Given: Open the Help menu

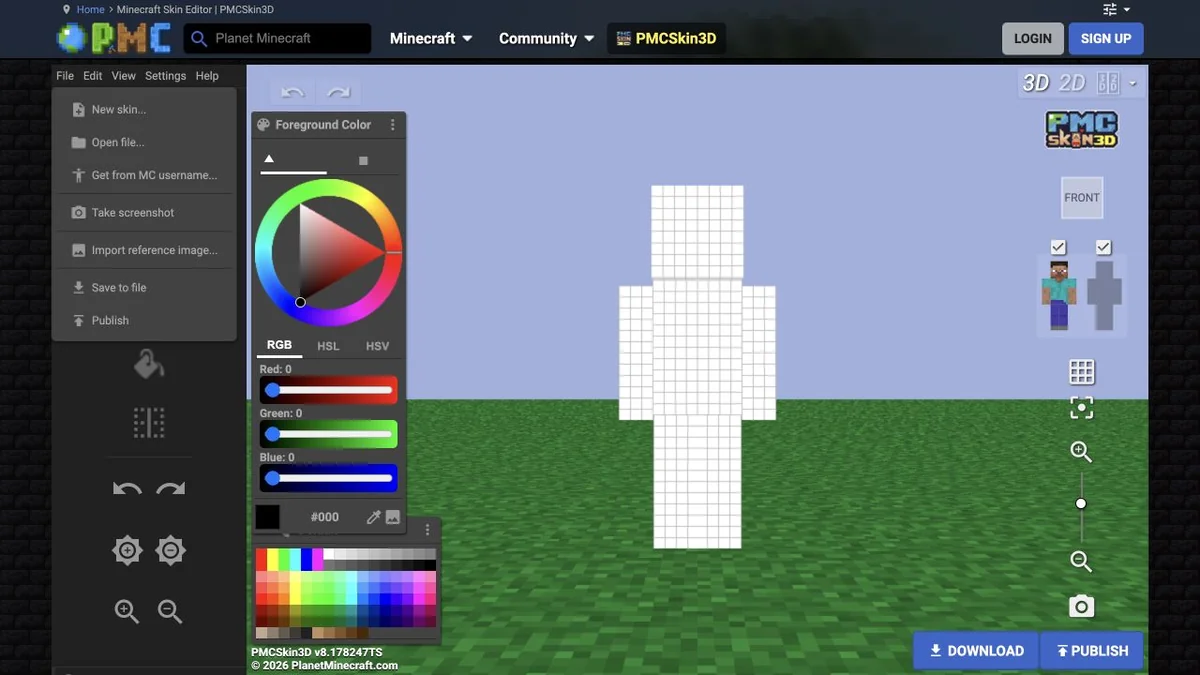Looking at the screenshot, I should (x=207, y=76).
